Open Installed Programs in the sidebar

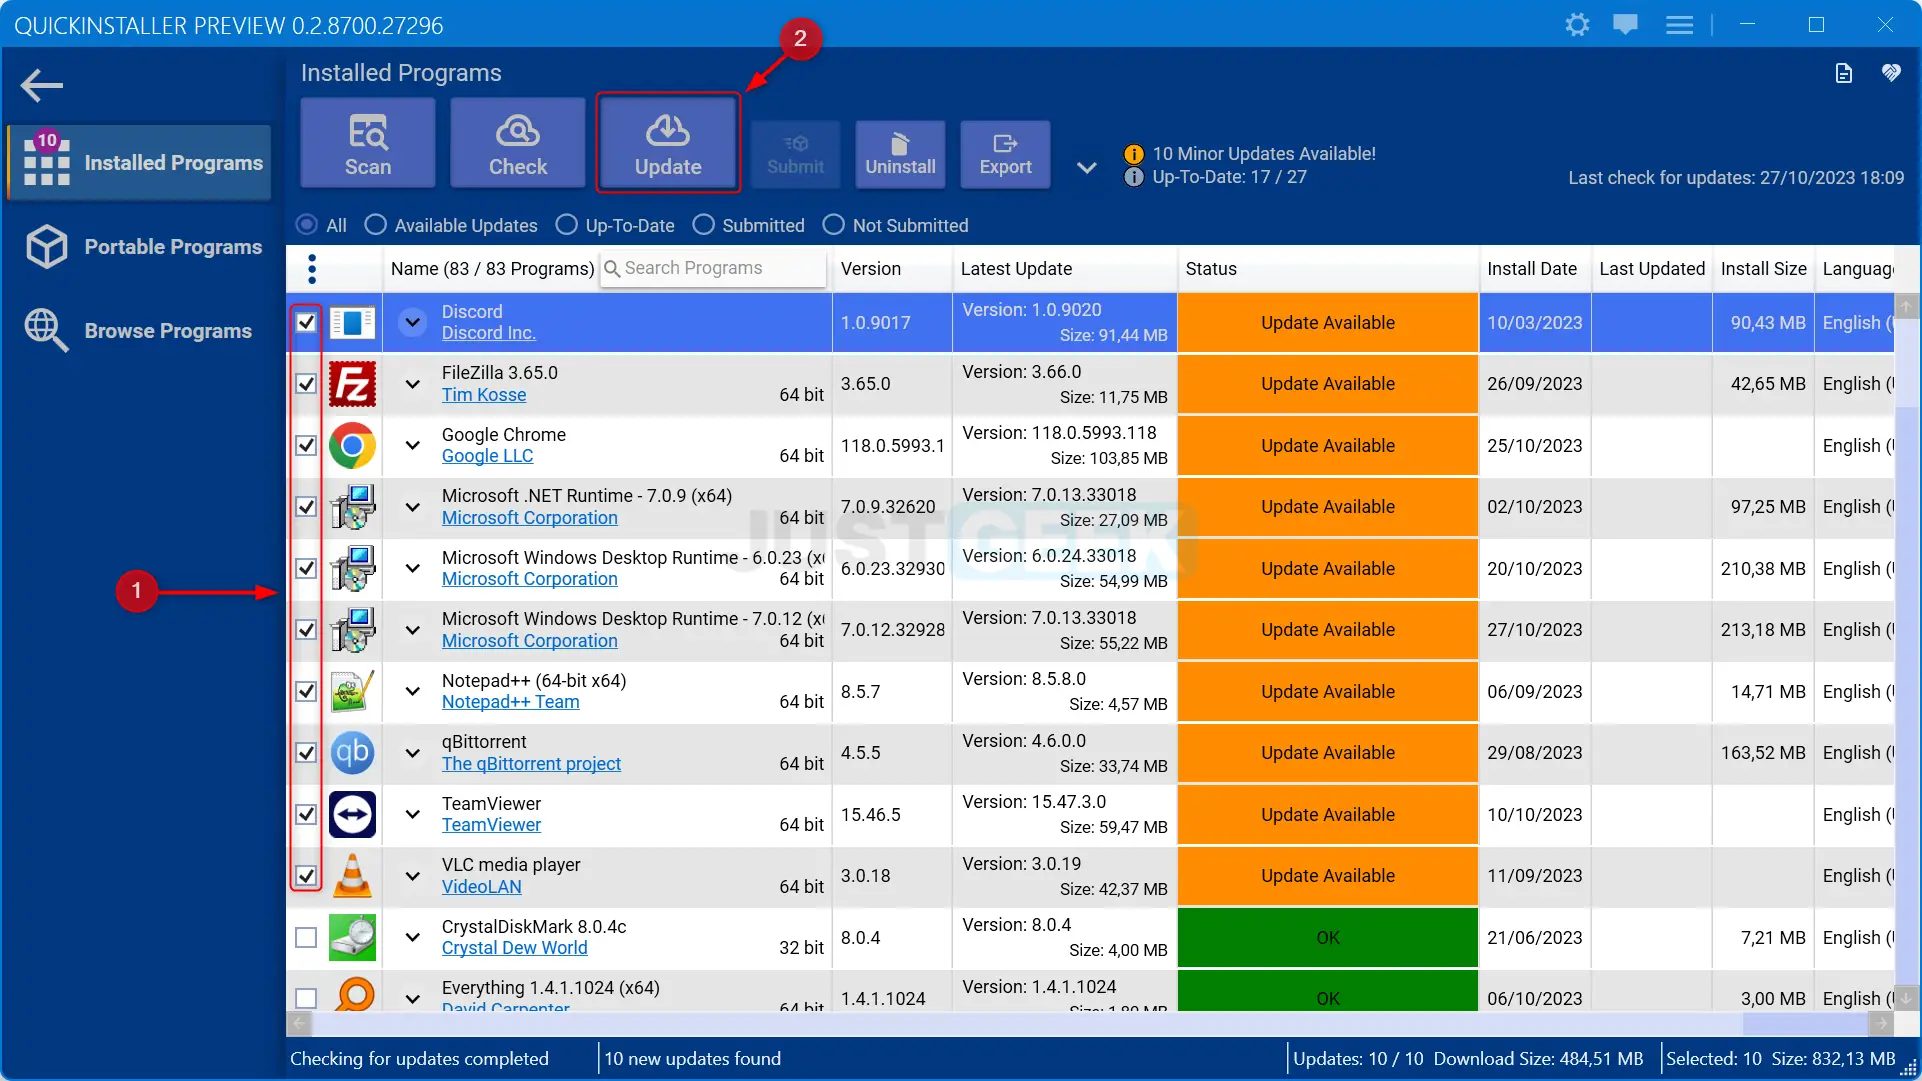(140, 162)
